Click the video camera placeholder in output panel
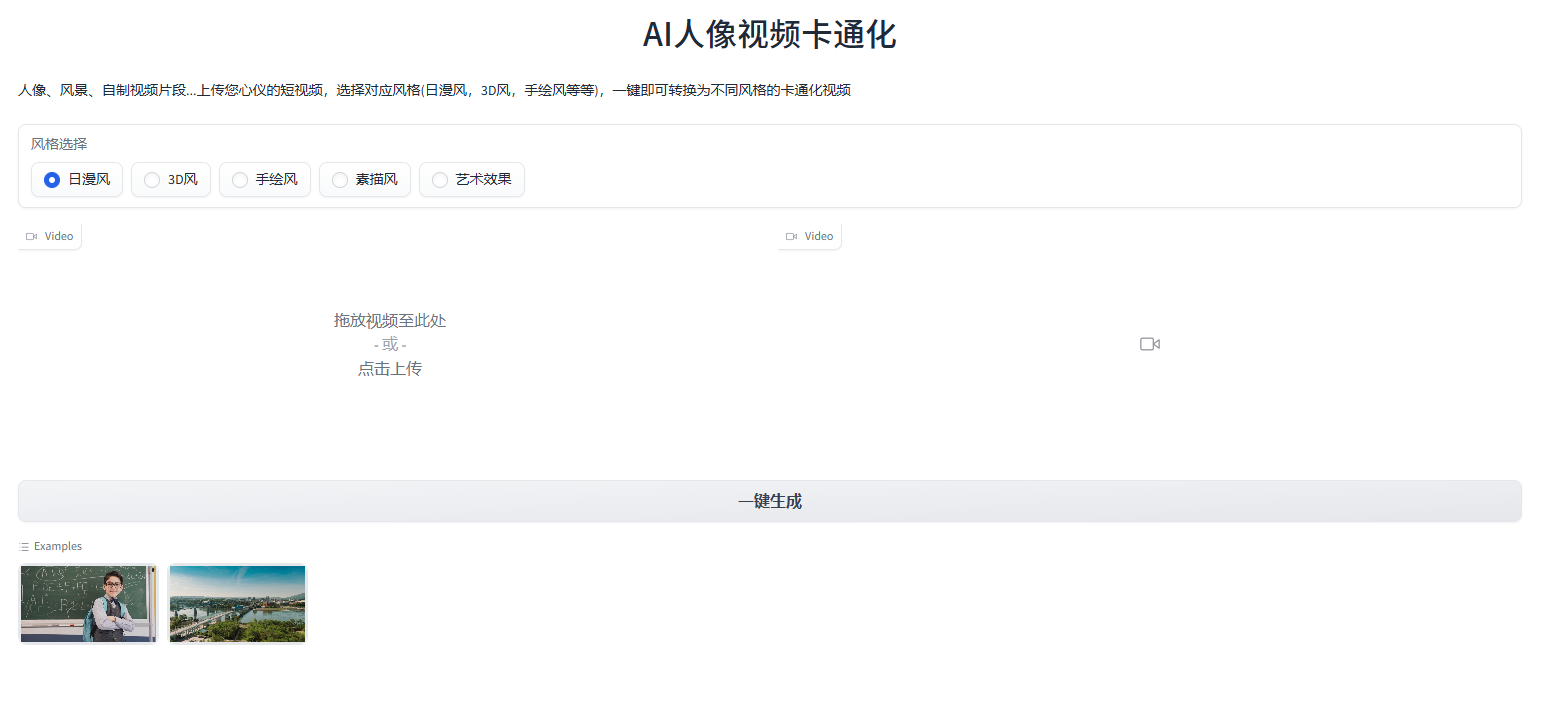 (x=1149, y=344)
